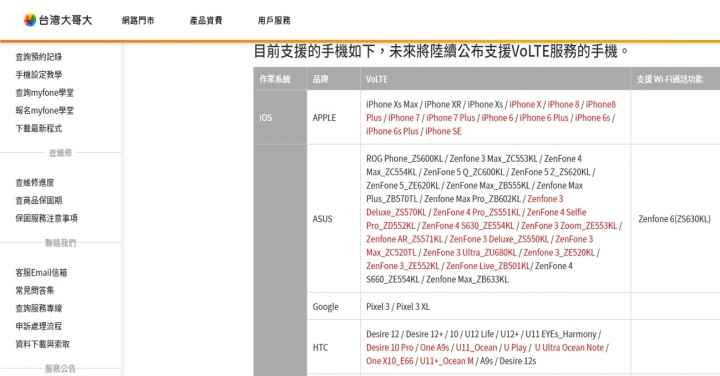
Task: Click ZenFone 4 S630_ZE554KL link
Action: point(468,226)
